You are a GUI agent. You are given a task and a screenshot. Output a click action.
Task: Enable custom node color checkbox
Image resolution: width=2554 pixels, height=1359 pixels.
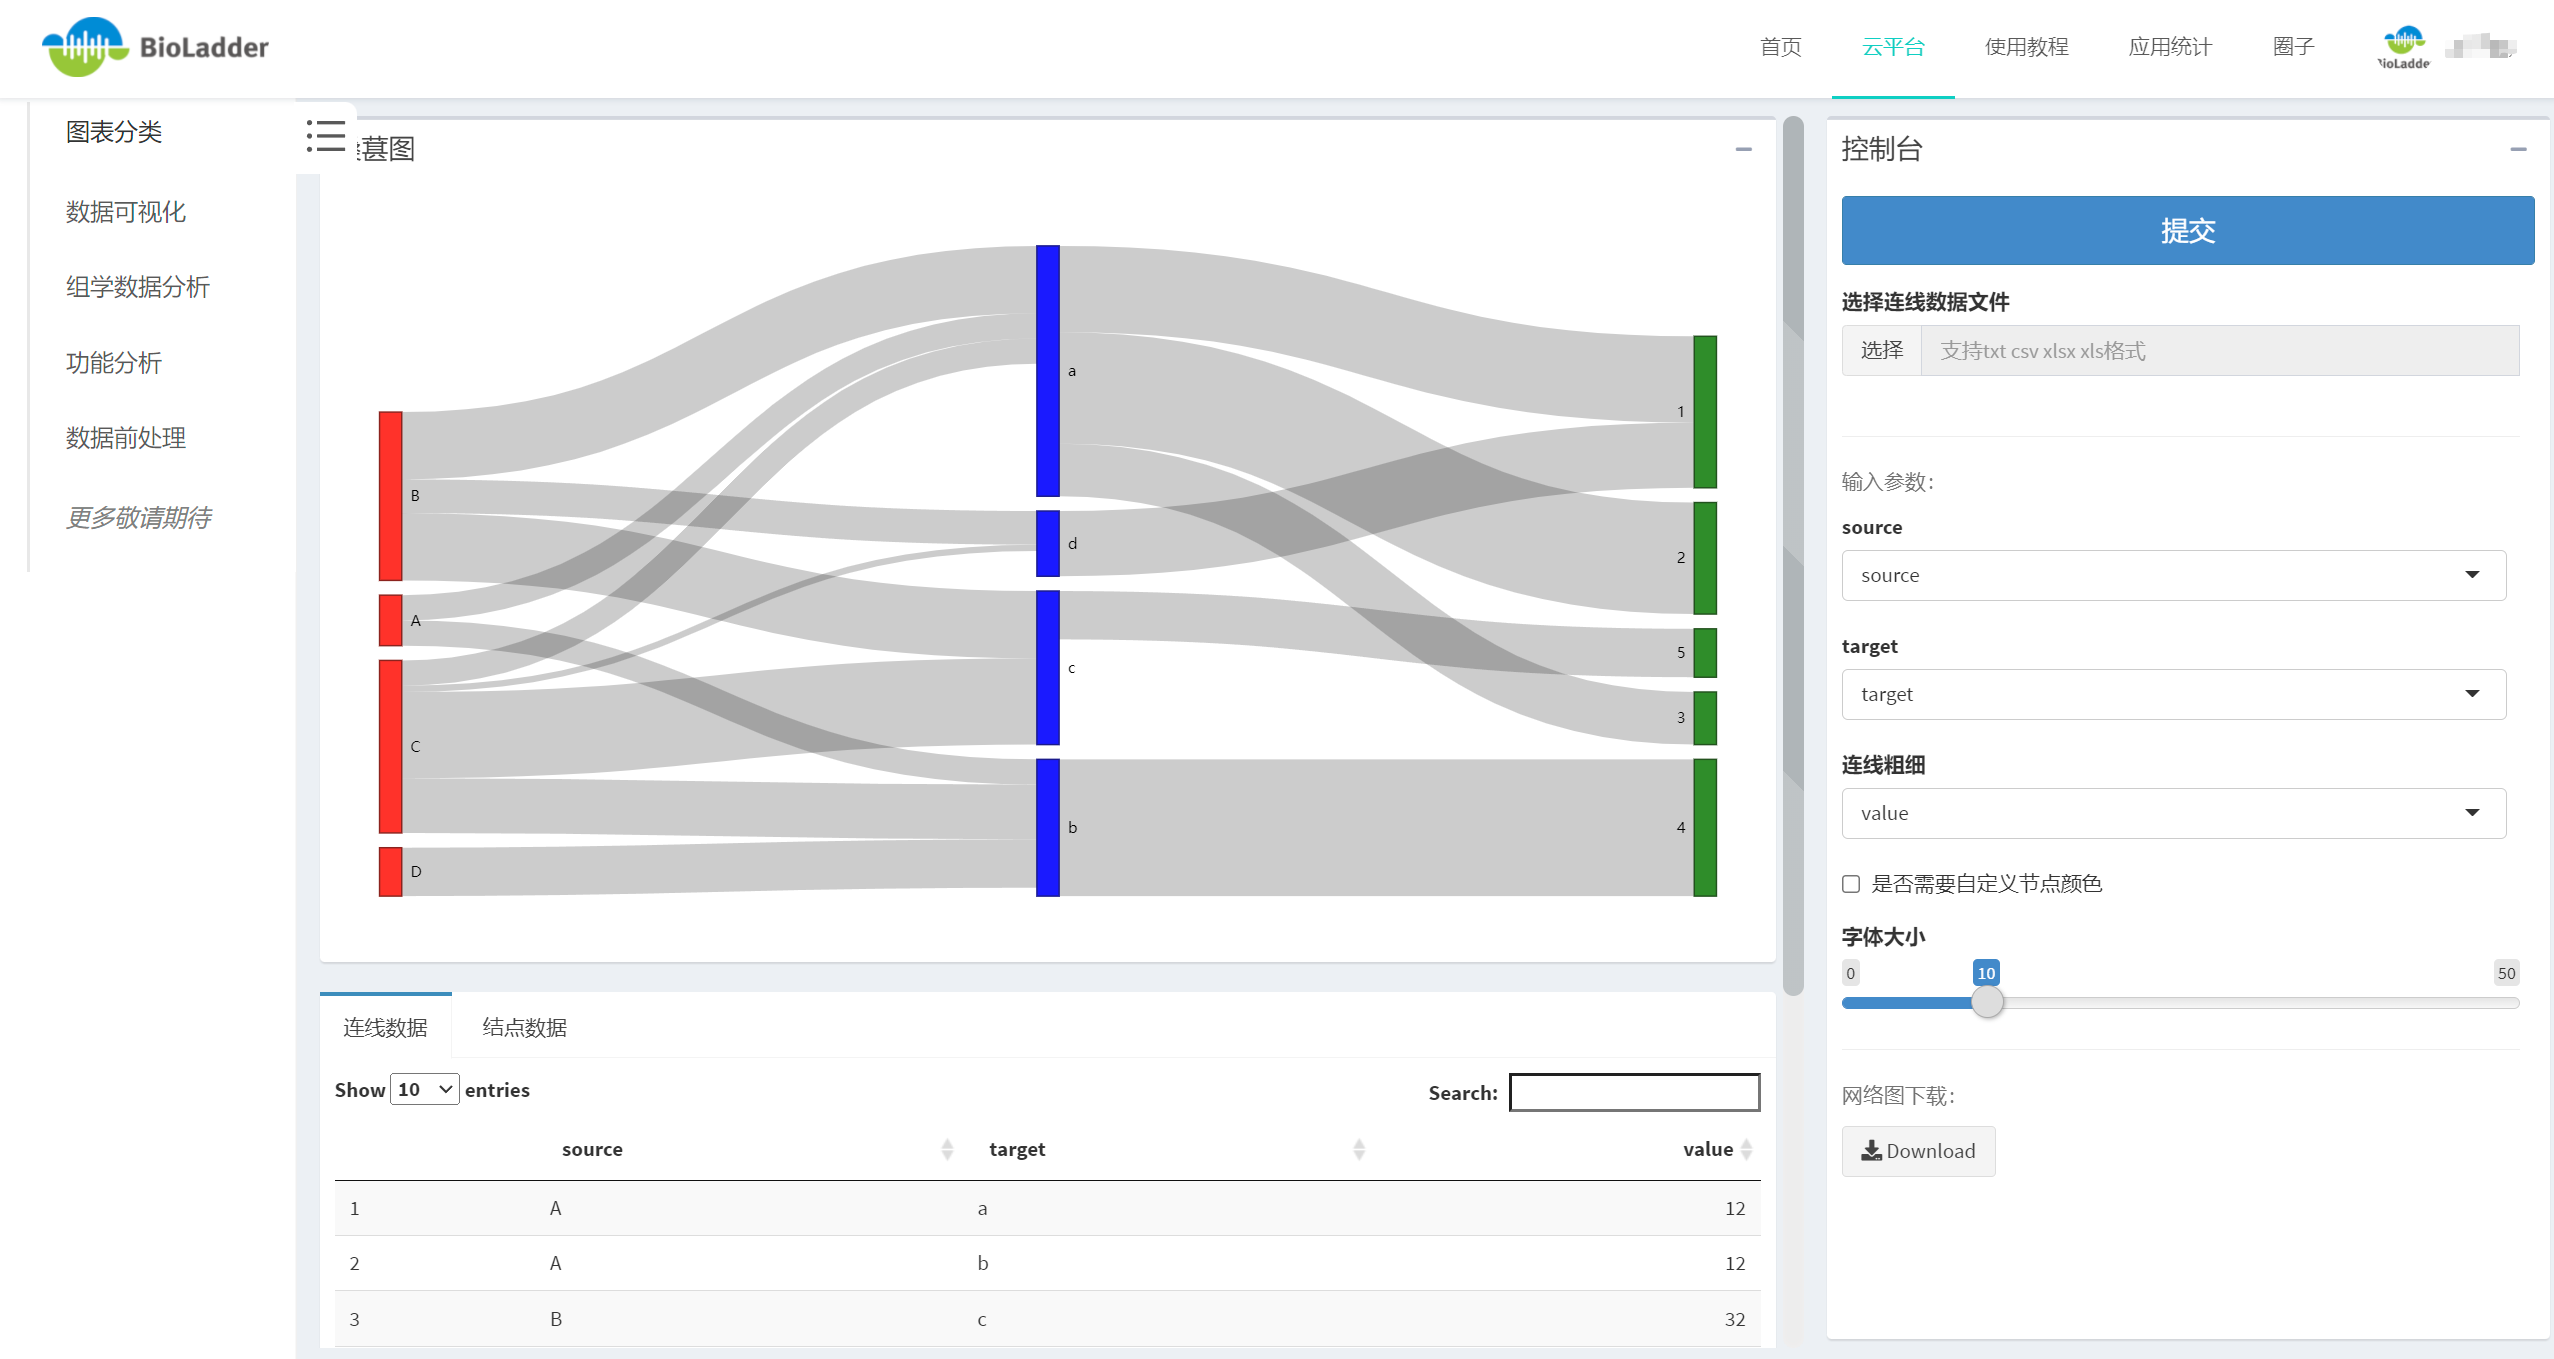pos(1851,884)
